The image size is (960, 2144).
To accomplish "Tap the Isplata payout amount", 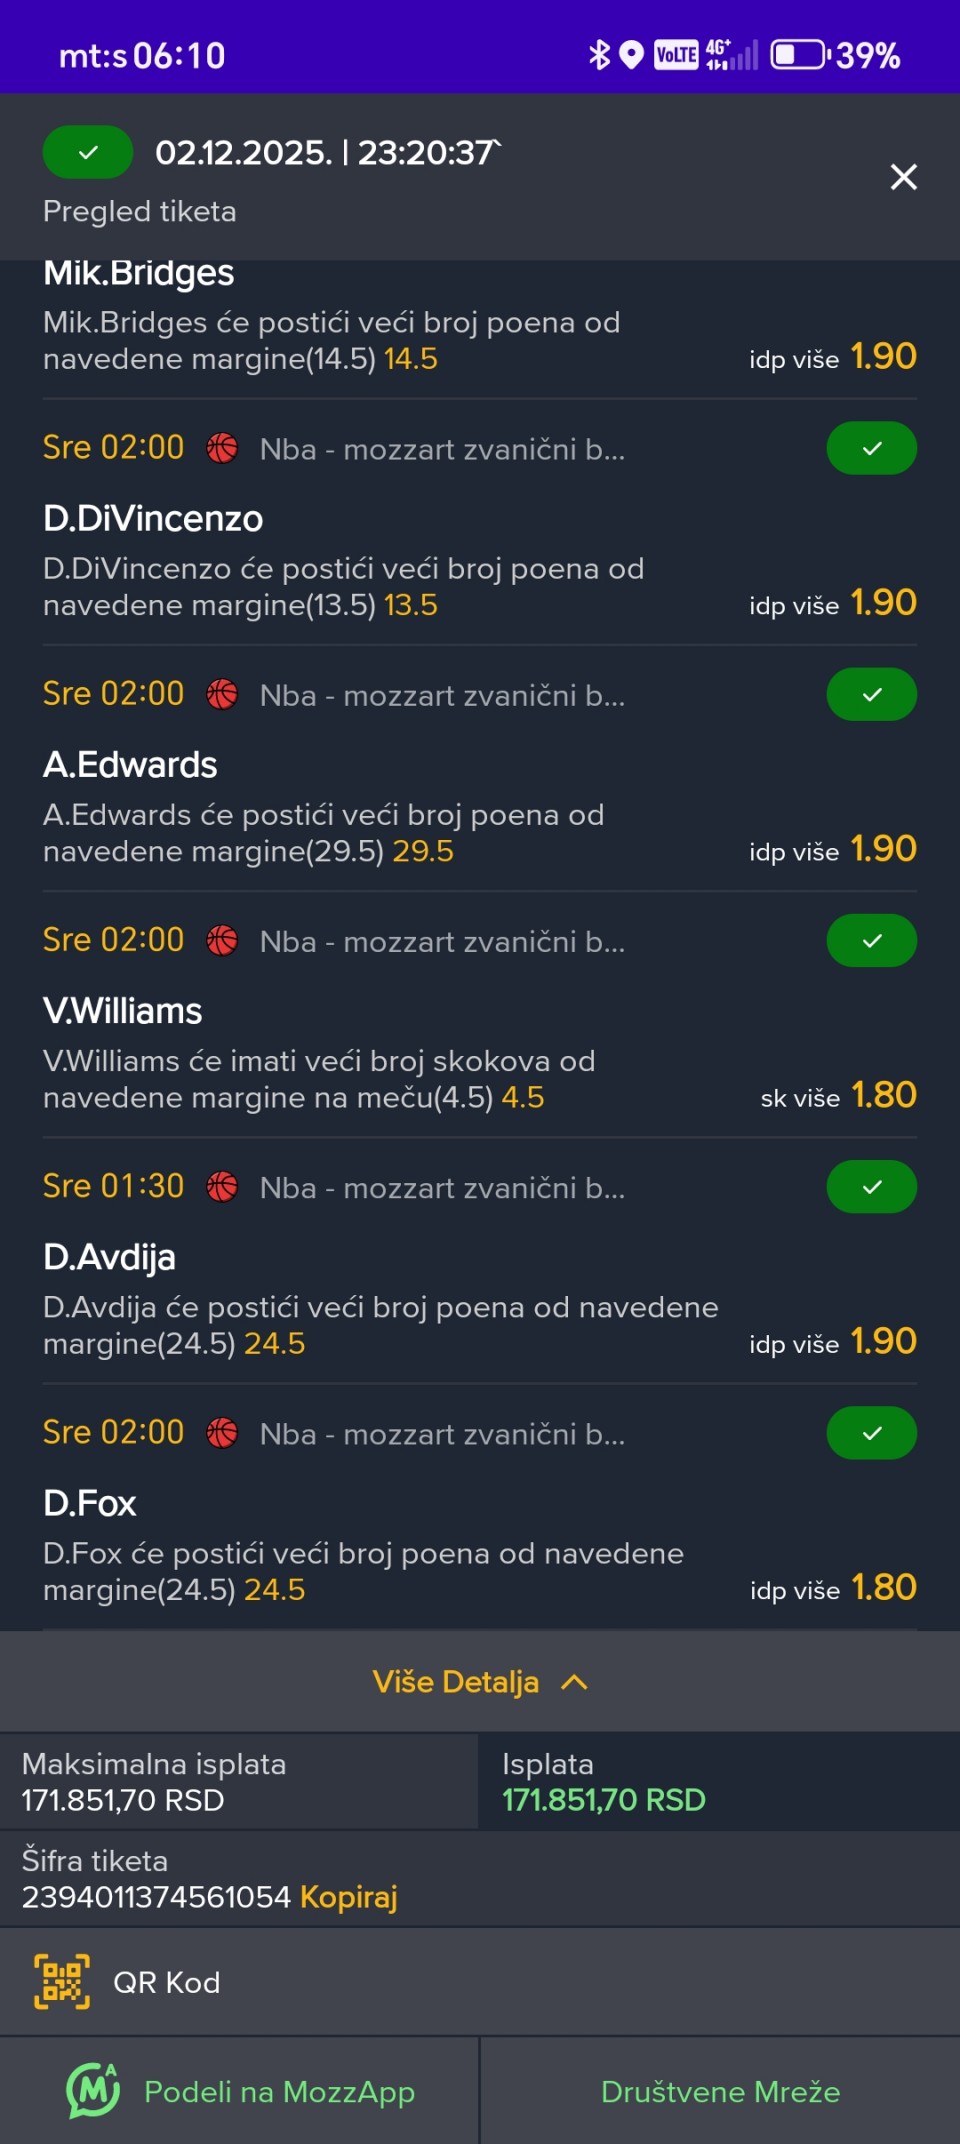I will (x=604, y=1800).
